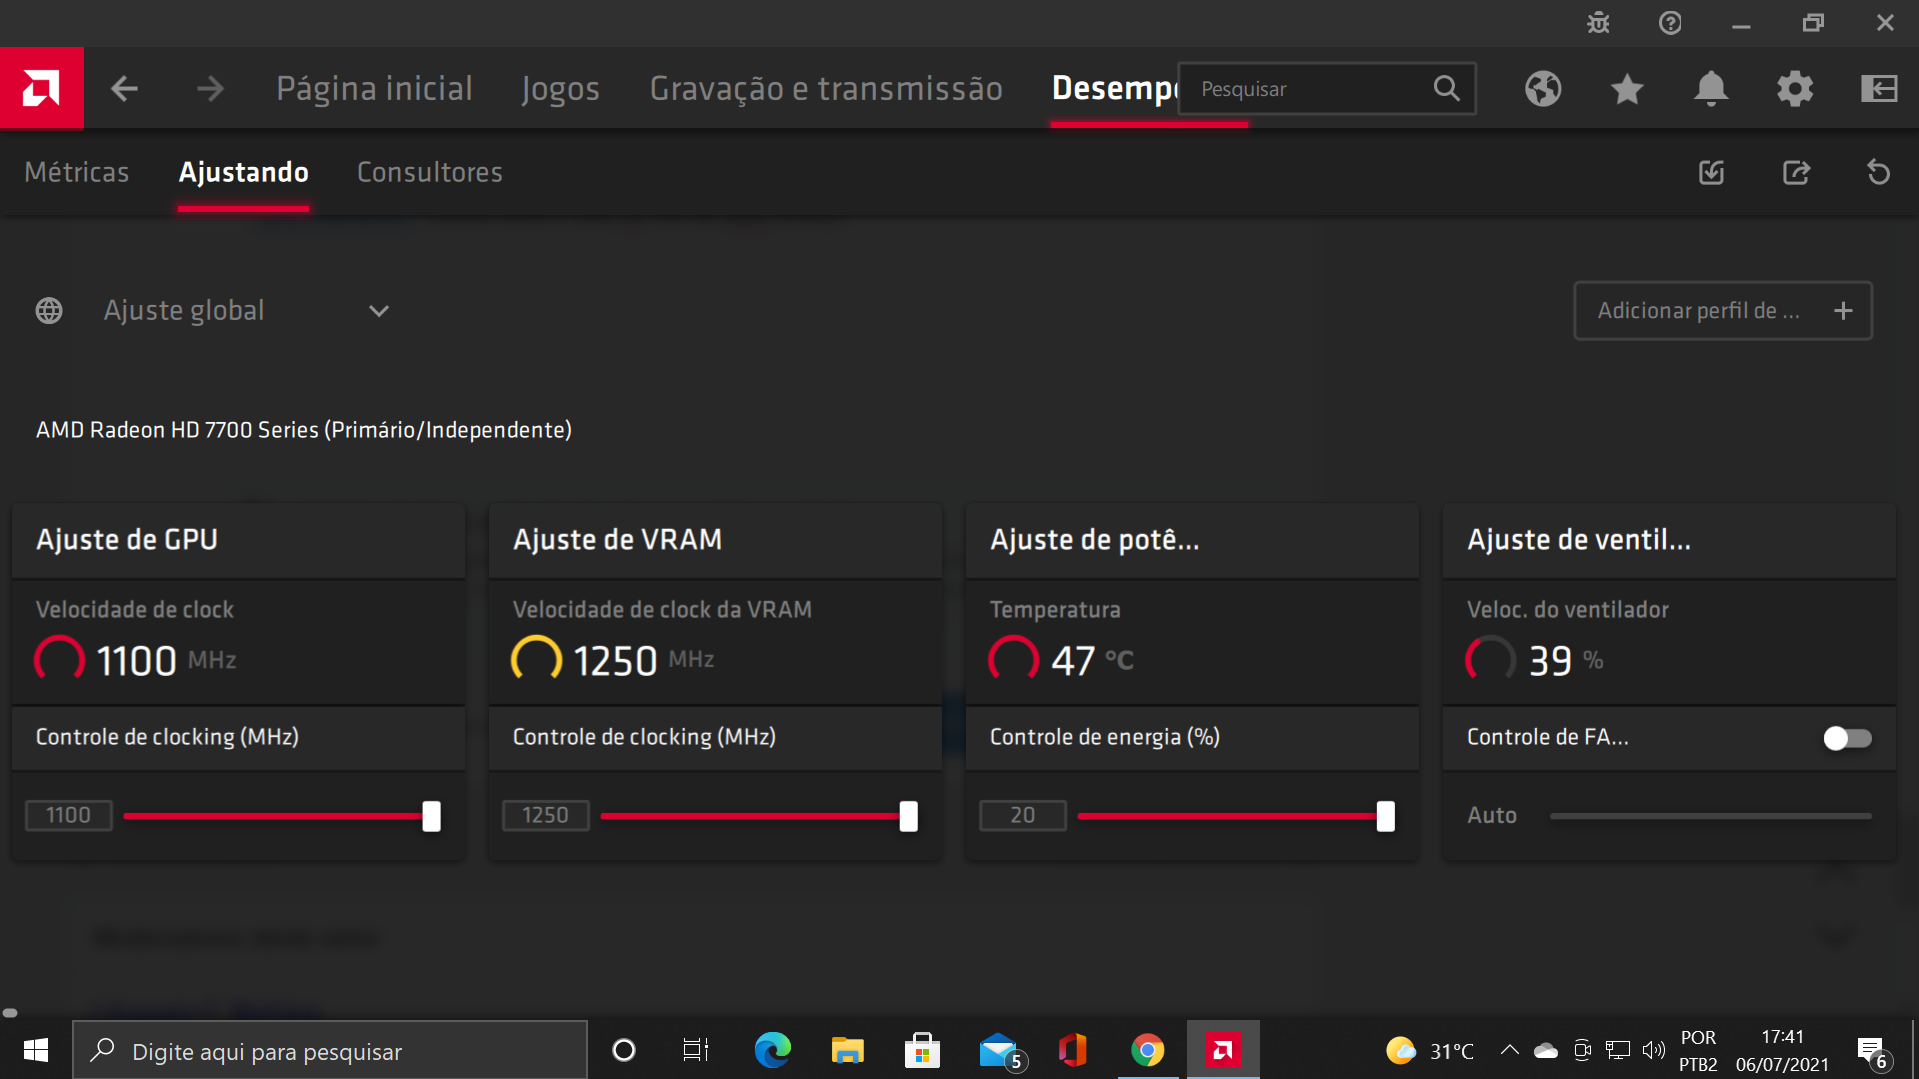Viewport: 1919px width, 1079px height.
Task: Open the web browser globe icon
Action: coord(1543,89)
